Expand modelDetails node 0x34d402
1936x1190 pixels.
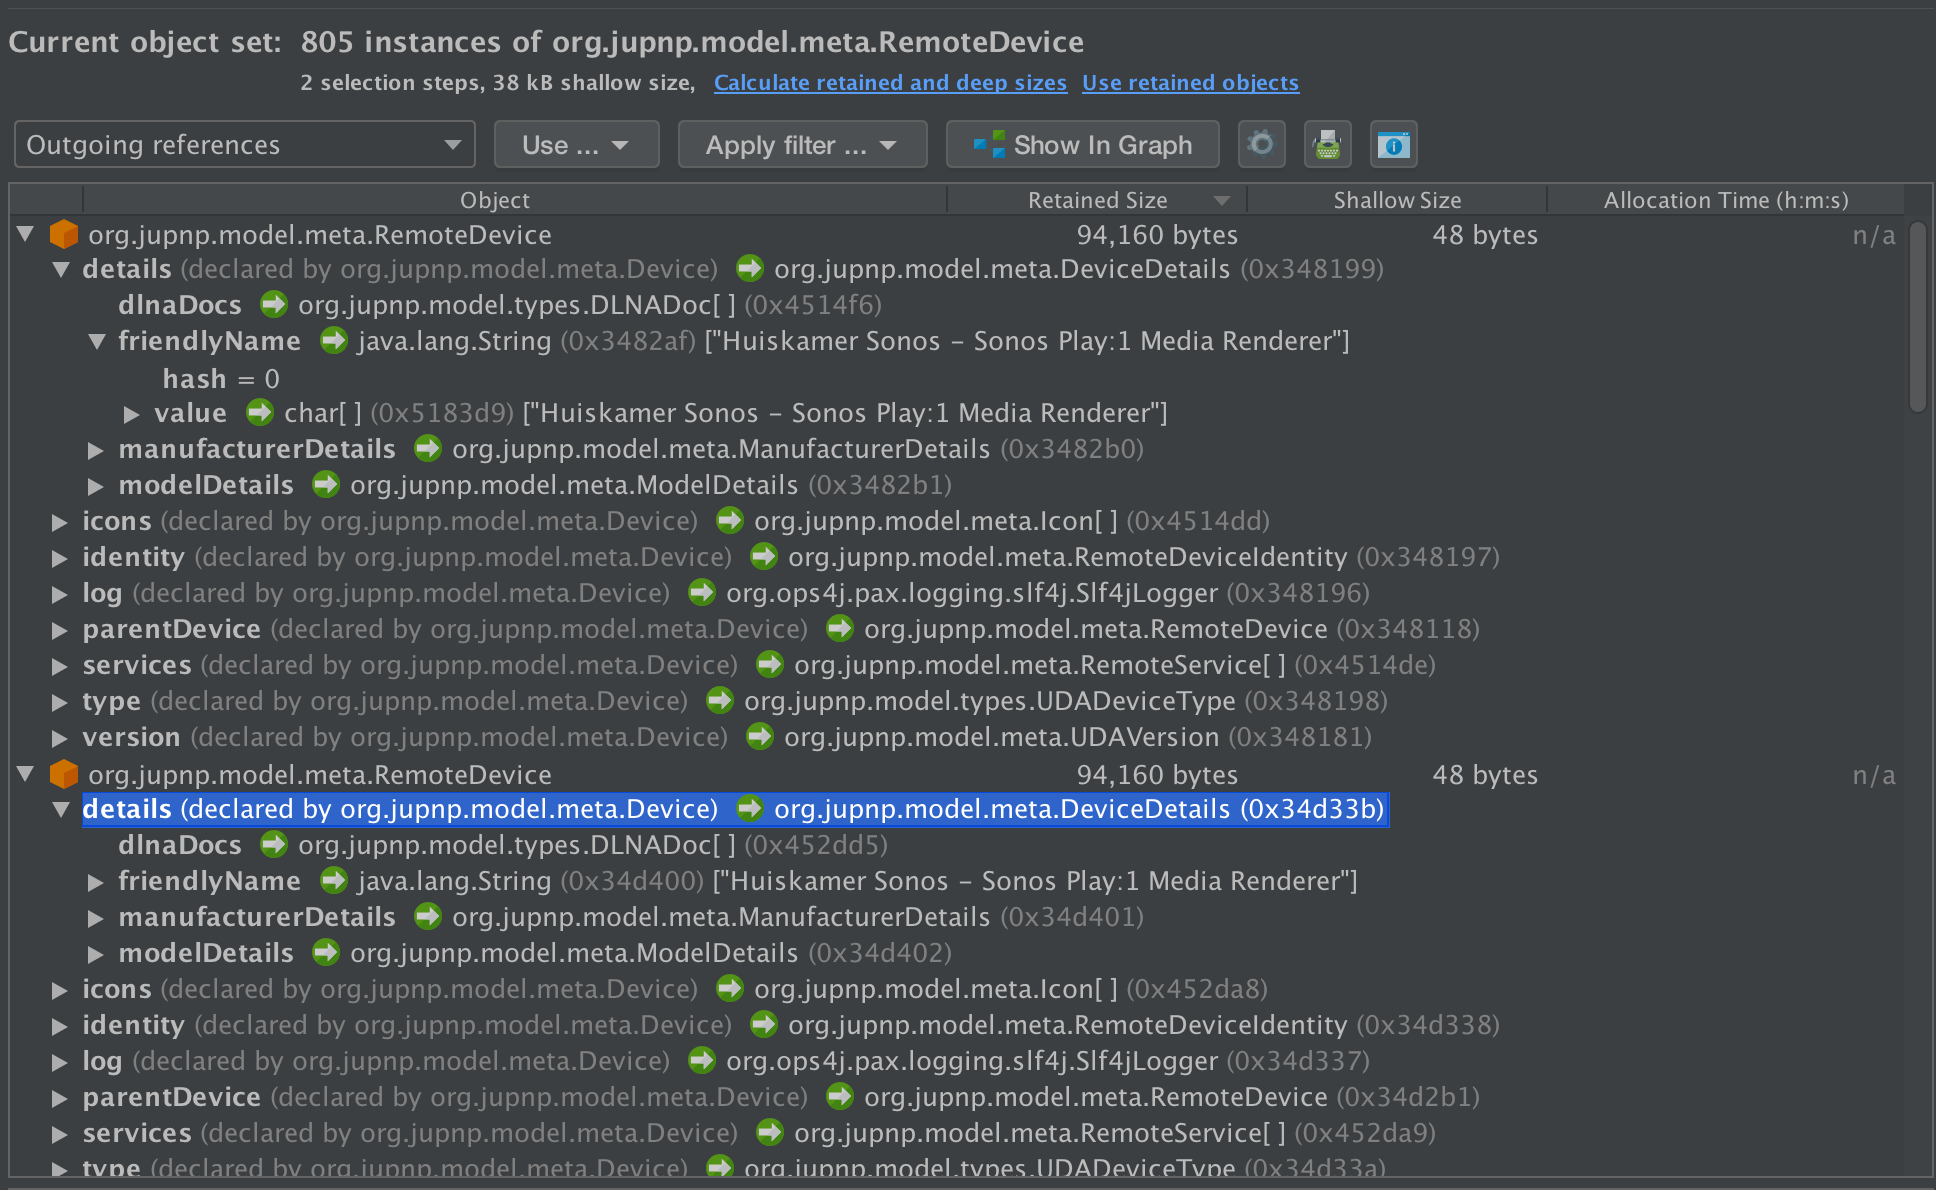pos(95,954)
